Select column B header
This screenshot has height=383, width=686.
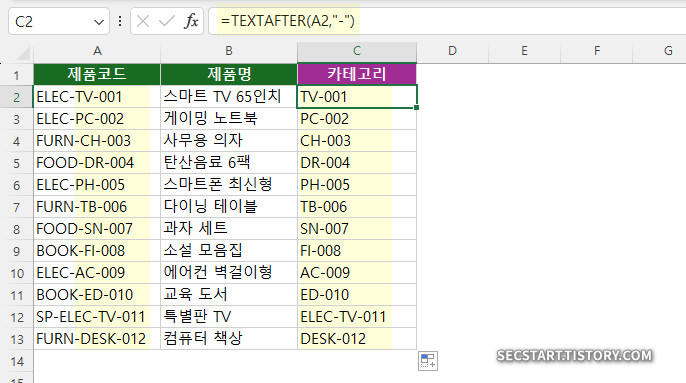pyautogui.click(x=229, y=51)
